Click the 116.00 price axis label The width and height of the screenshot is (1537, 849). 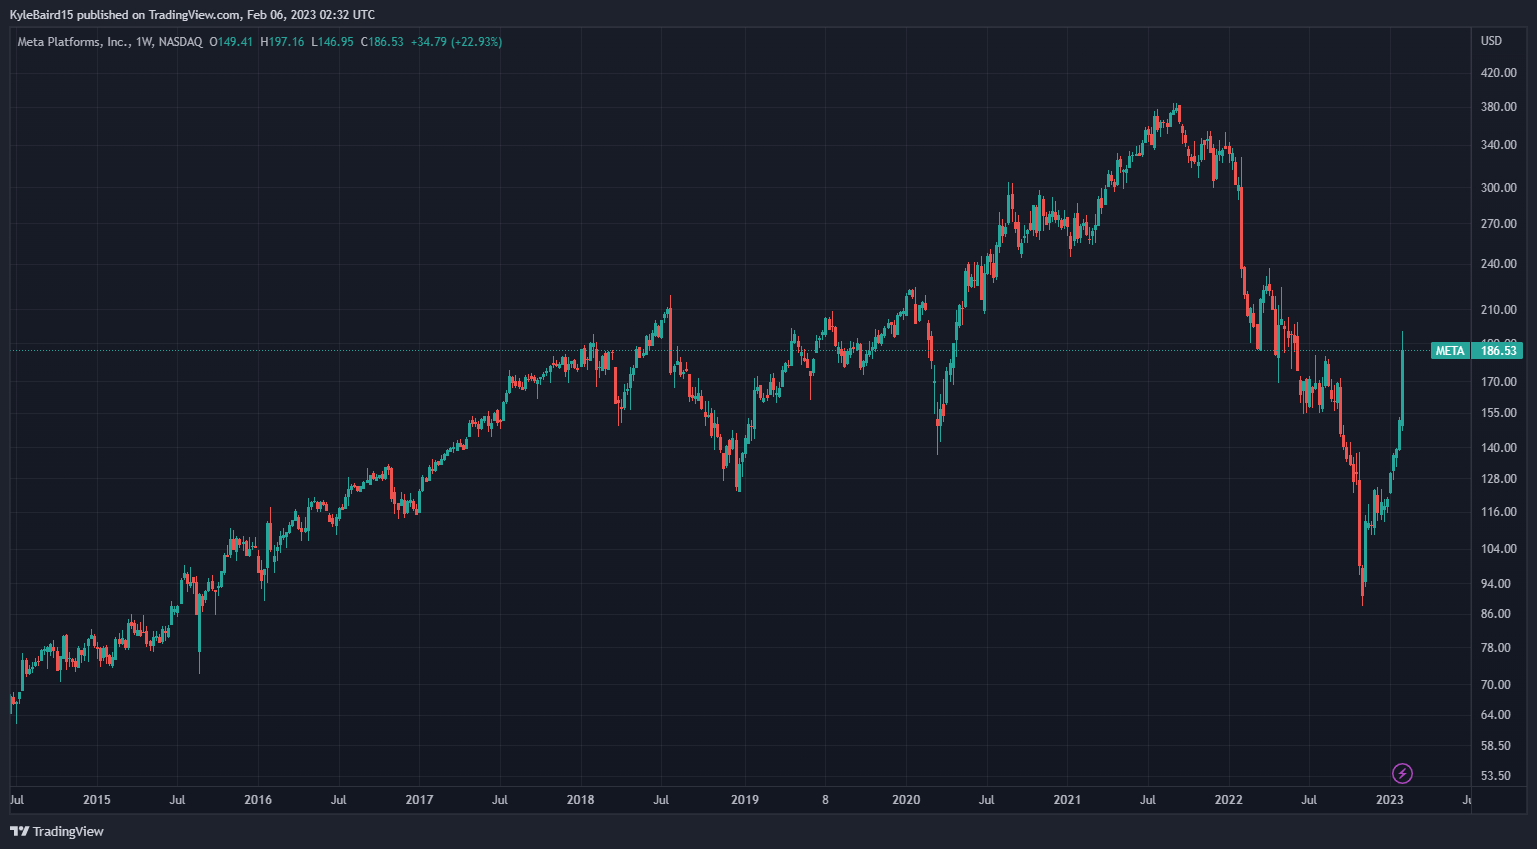1498,512
